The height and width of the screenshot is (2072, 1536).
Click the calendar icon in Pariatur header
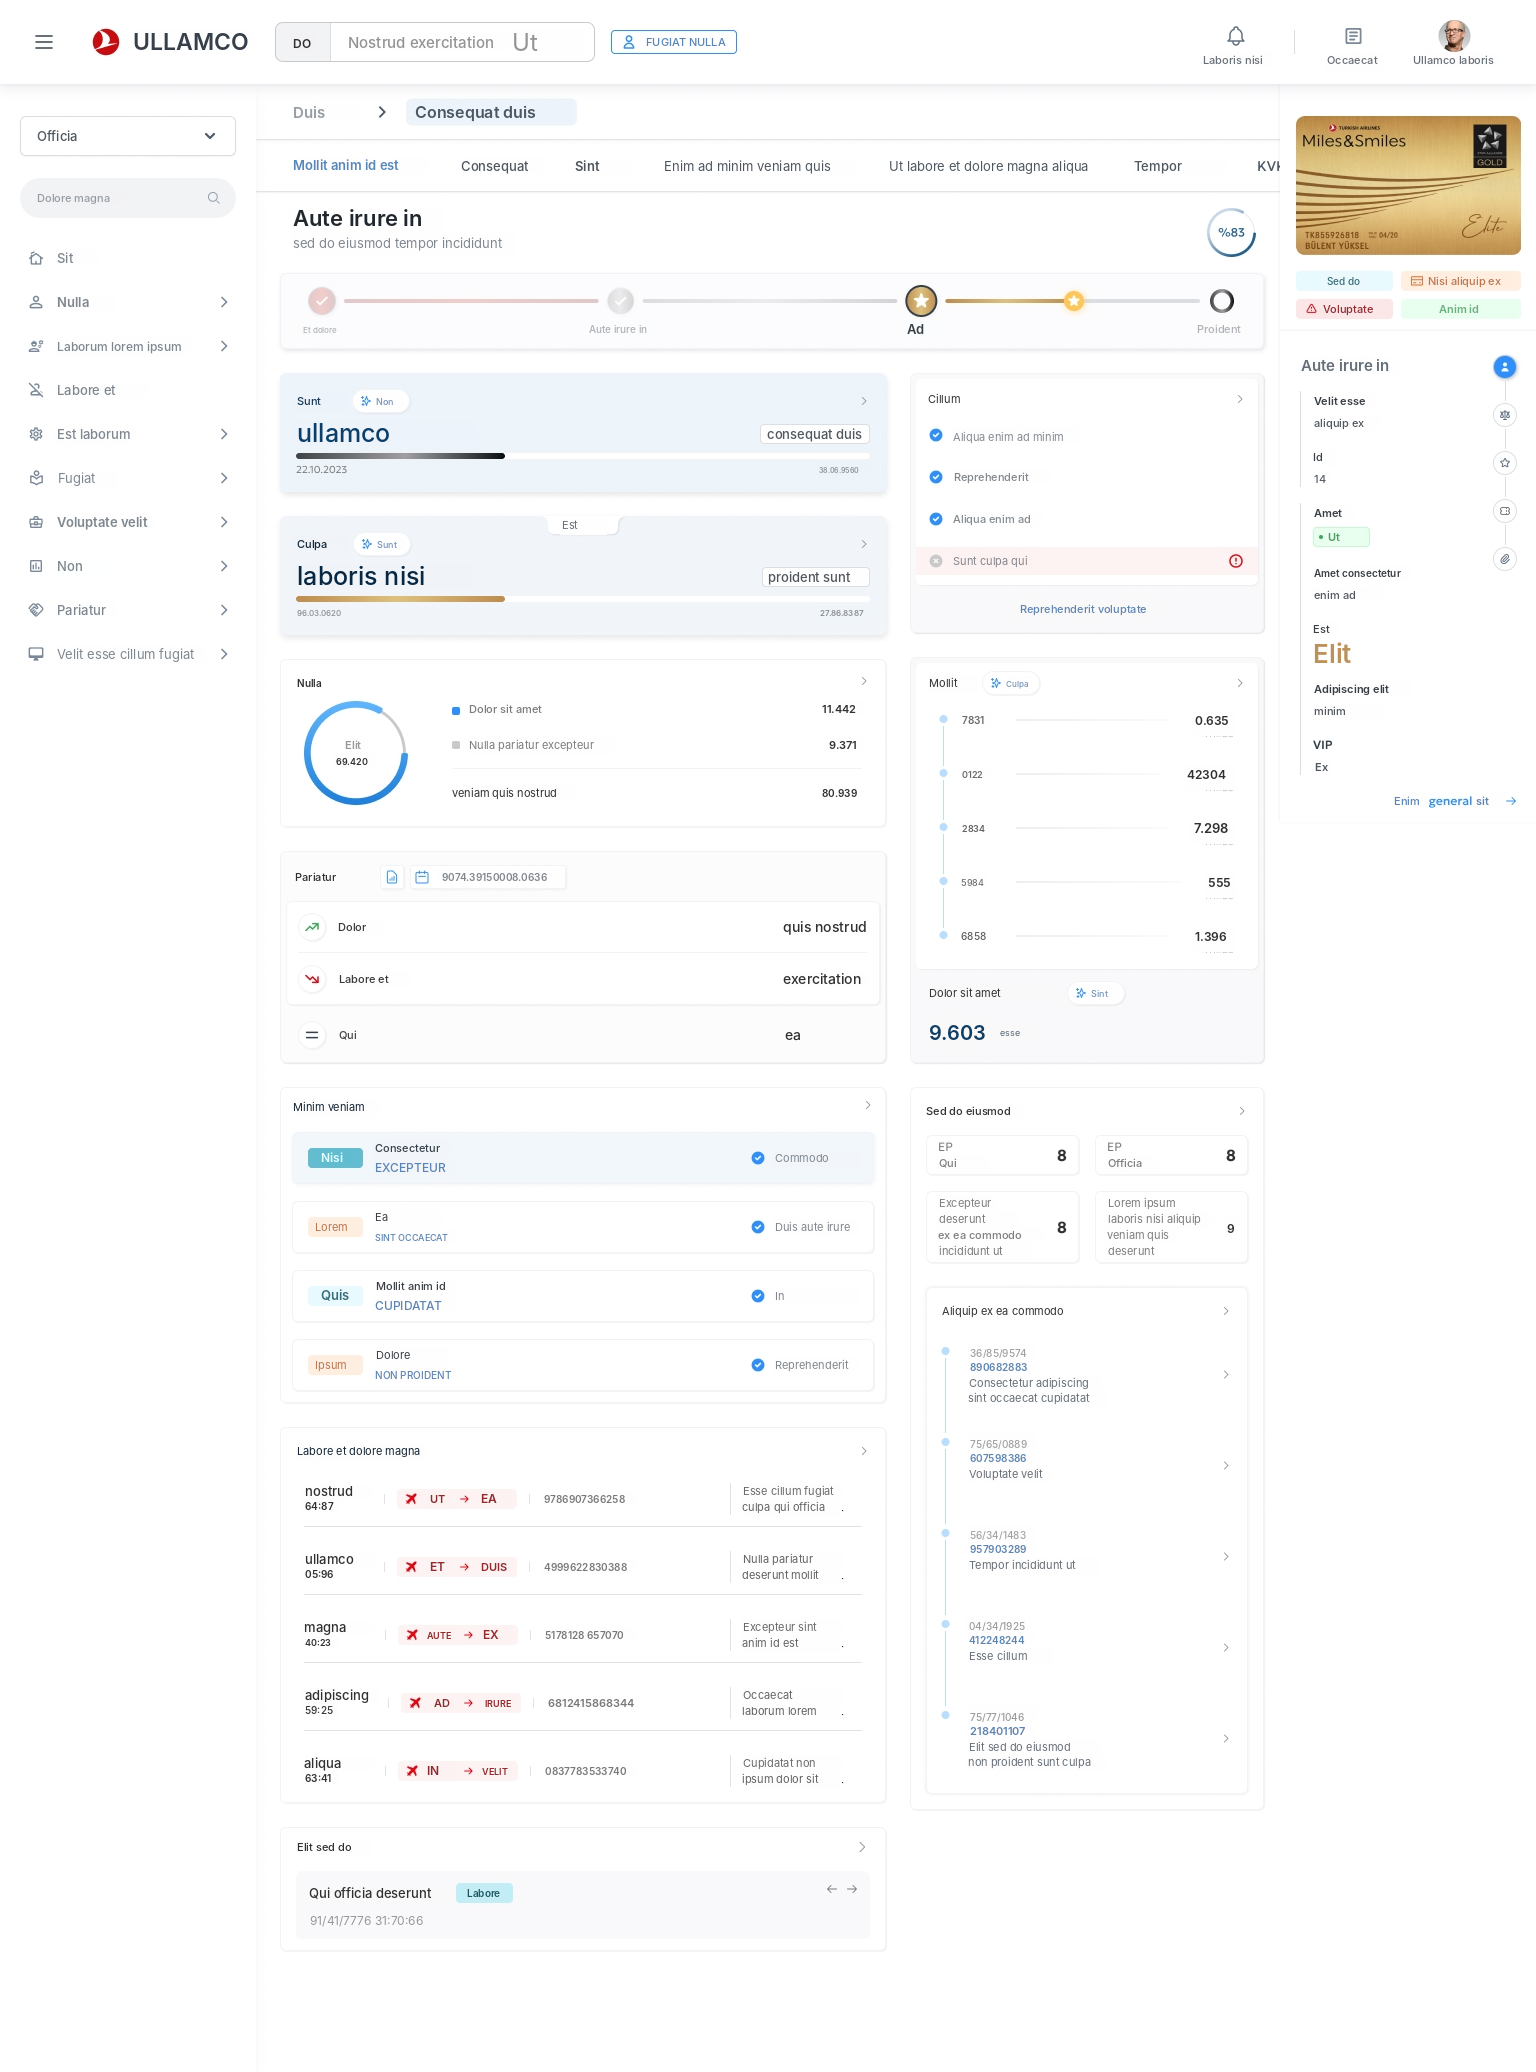point(422,877)
